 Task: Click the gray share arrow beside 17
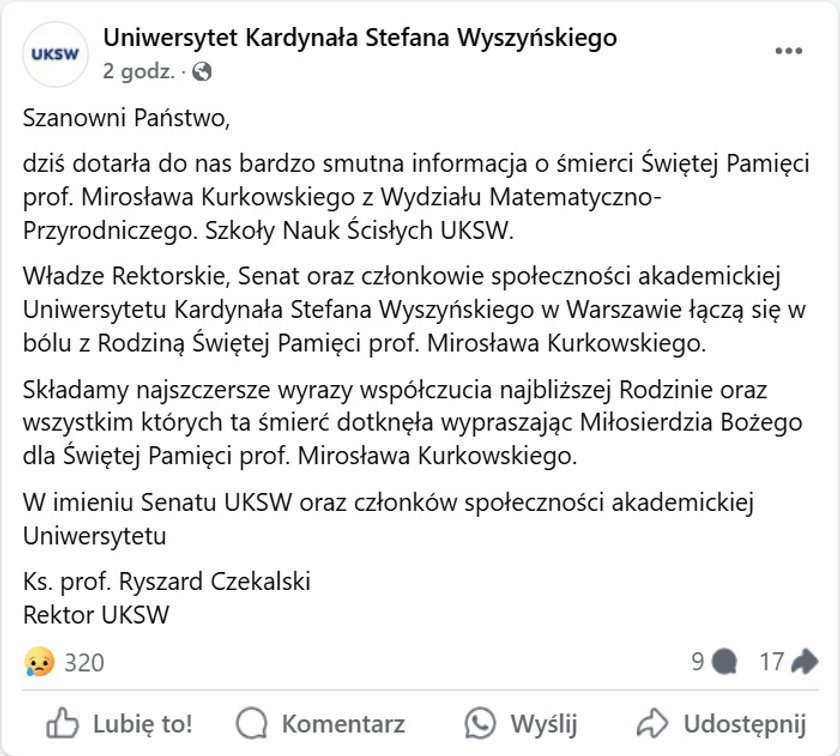[x=805, y=661]
